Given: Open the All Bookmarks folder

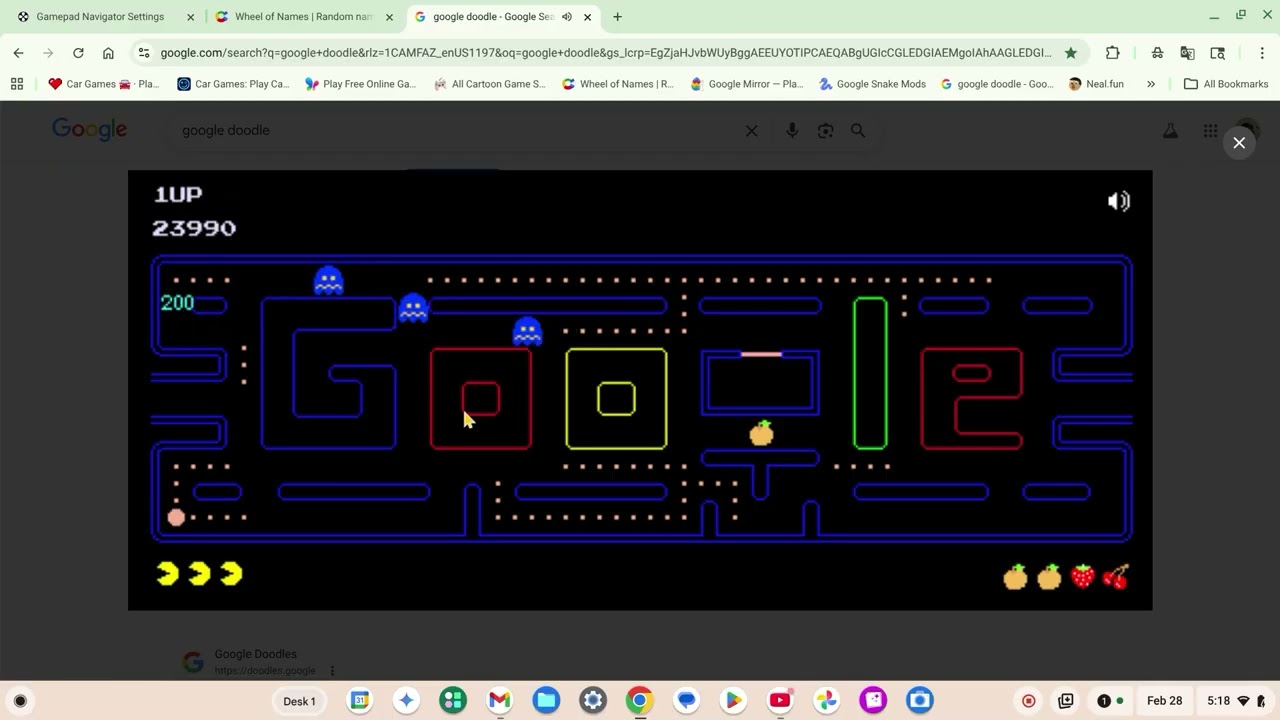Looking at the screenshot, I should coord(1225,84).
